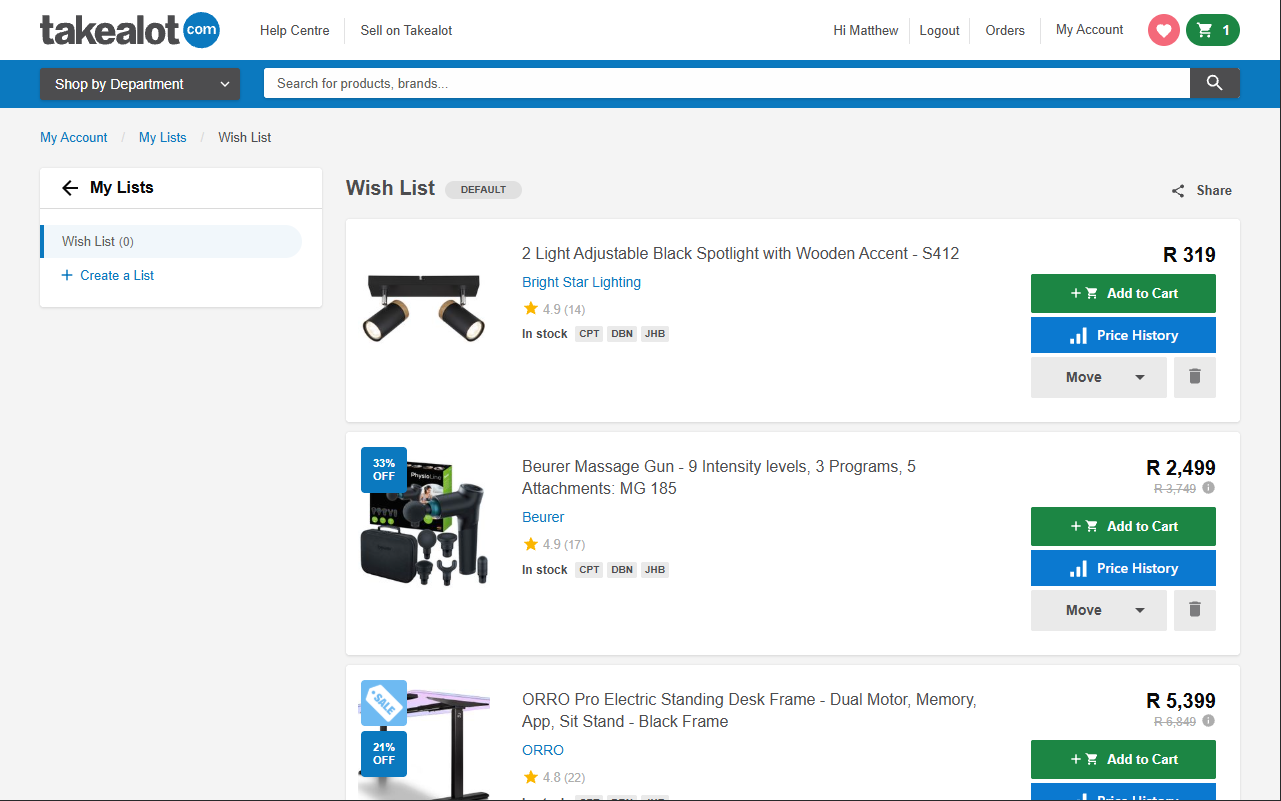Viewport: 1281px width, 801px height.
Task: Click Create a List link
Action: point(108,275)
